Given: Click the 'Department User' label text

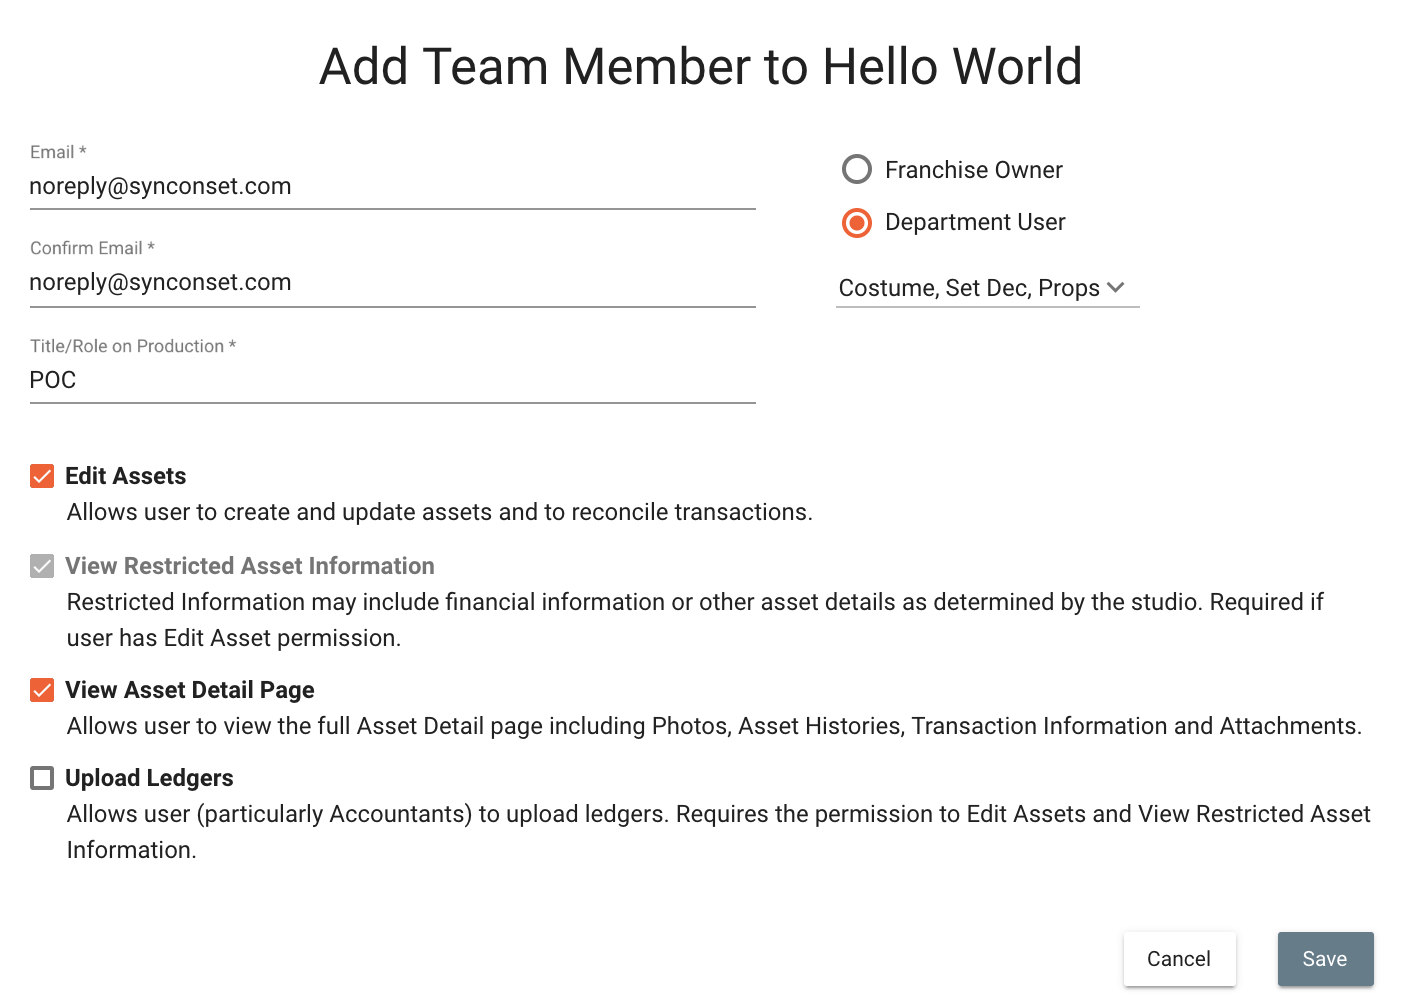Looking at the screenshot, I should [x=975, y=222].
